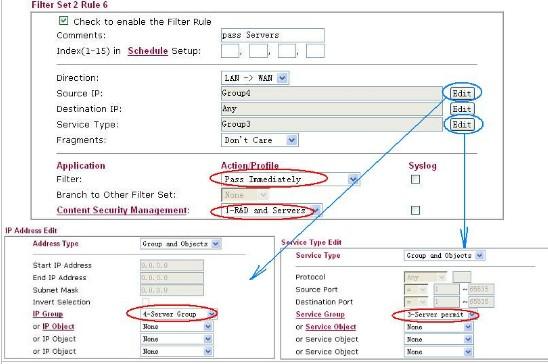548x364 pixels.
Task: Click the Subnet Mask field
Action: (x=172, y=290)
